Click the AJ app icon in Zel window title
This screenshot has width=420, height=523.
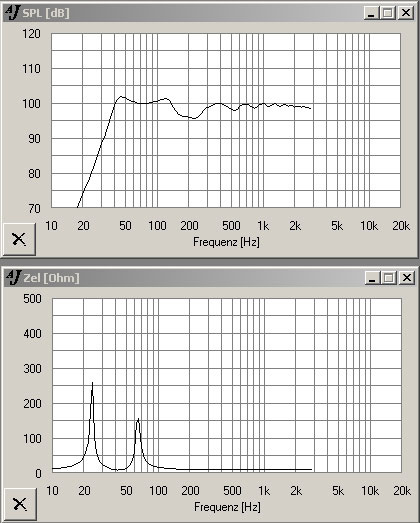pyautogui.click(x=14, y=278)
